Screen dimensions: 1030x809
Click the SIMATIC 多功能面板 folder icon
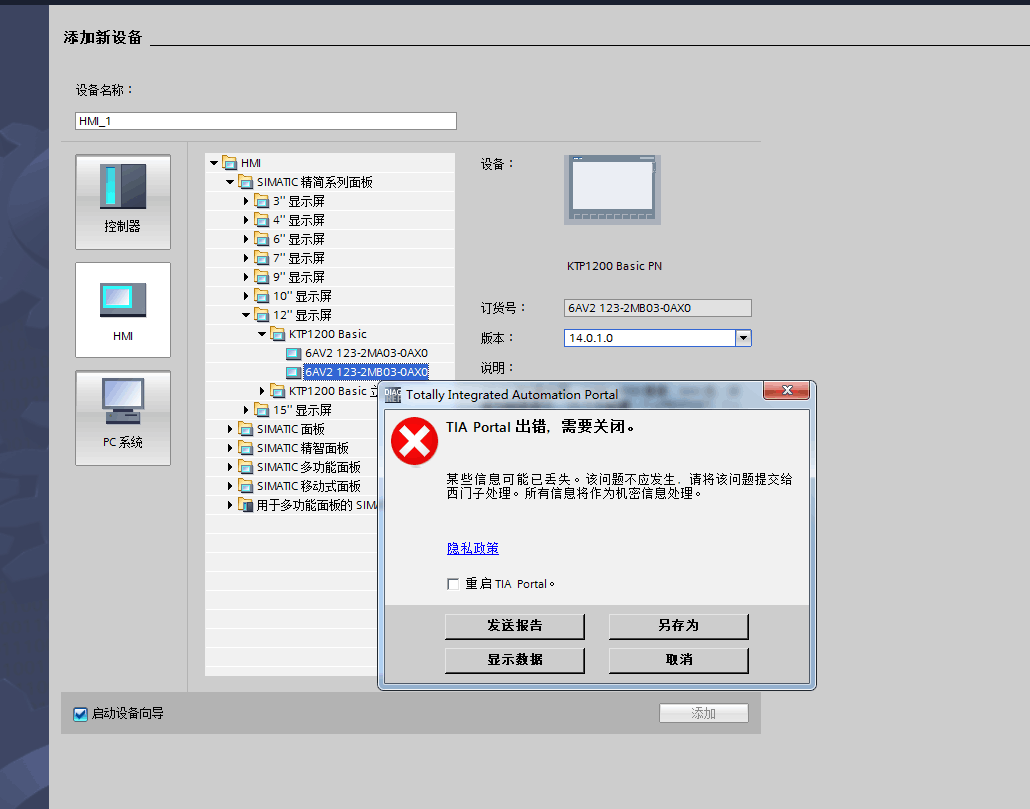246,468
